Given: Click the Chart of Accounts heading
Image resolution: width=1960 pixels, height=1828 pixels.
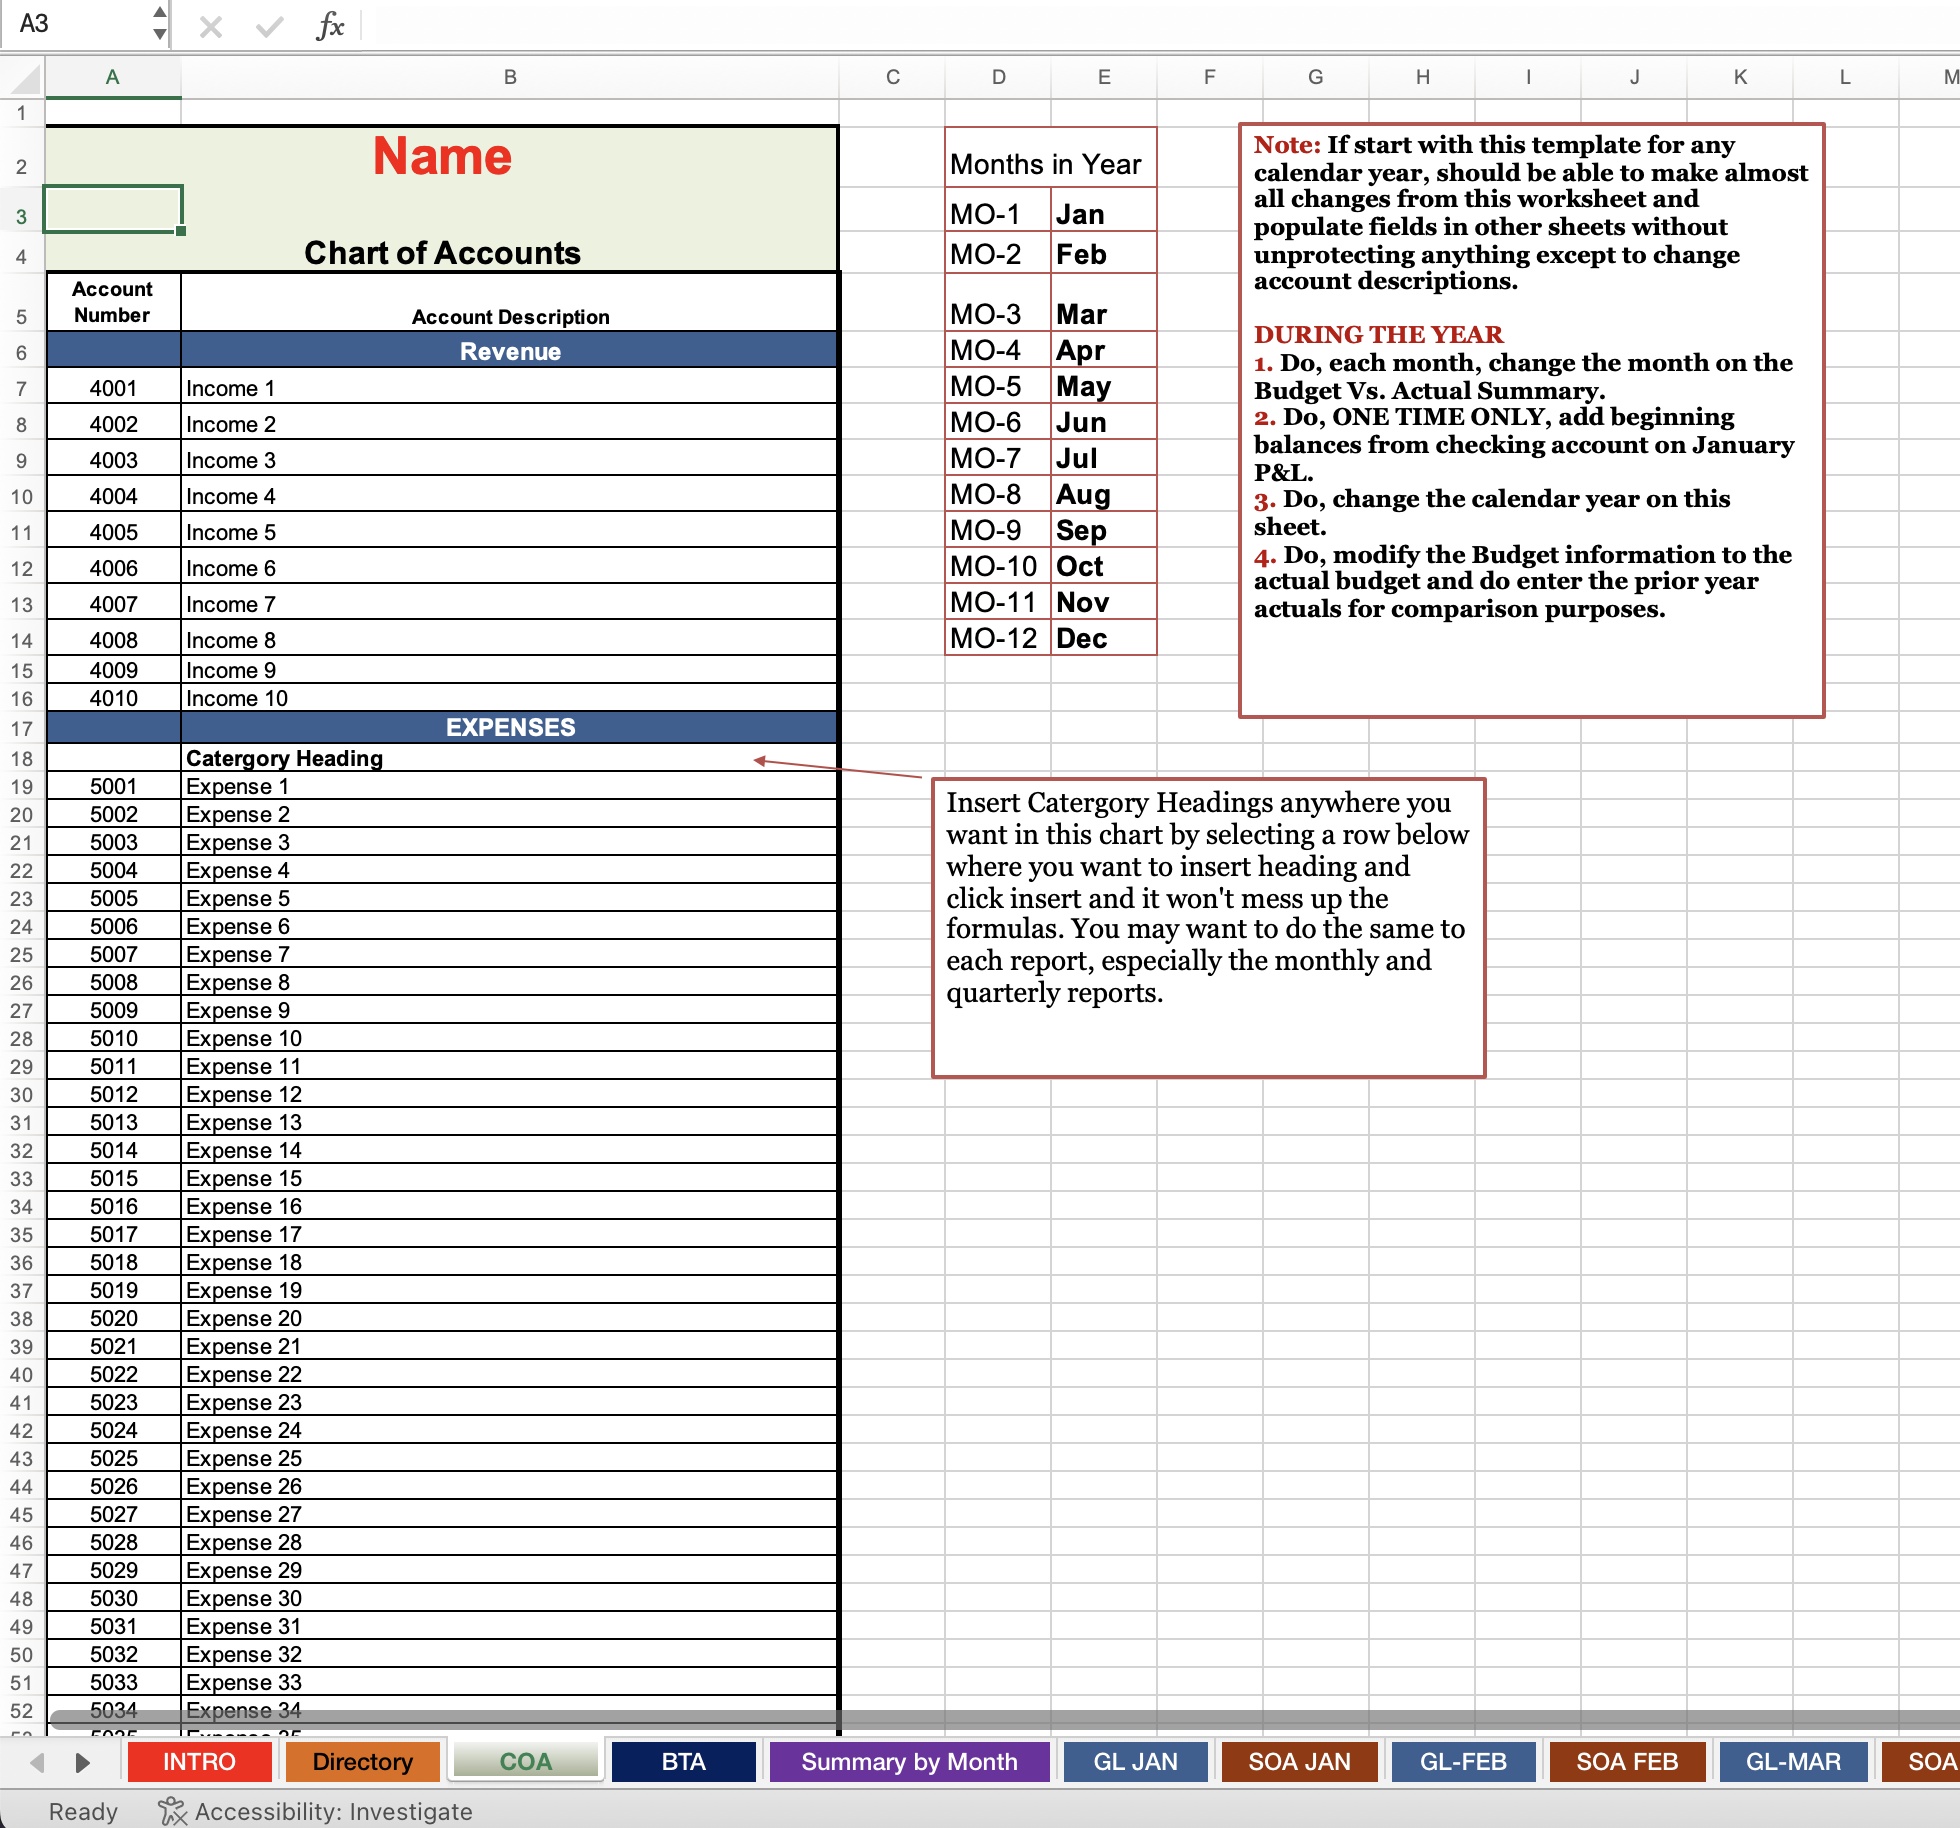Looking at the screenshot, I should (x=442, y=252).
